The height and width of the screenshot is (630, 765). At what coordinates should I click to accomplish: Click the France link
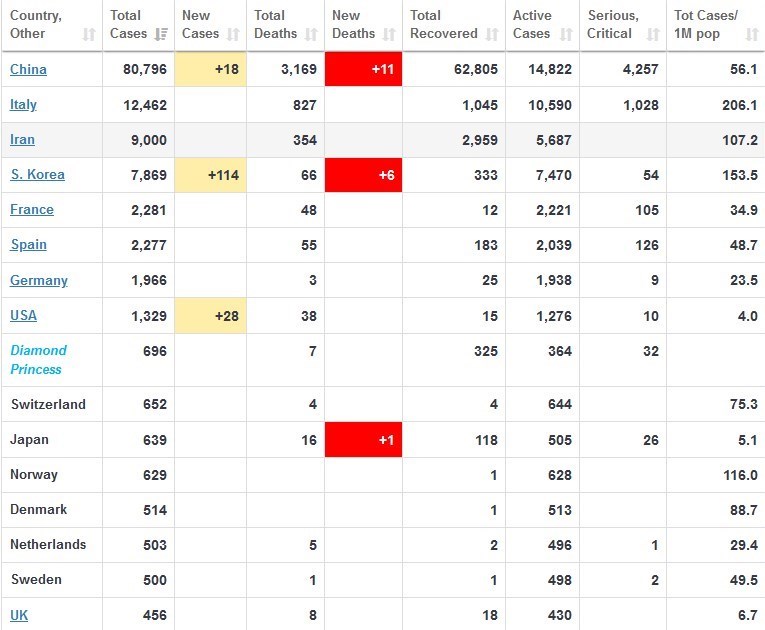click(32, 210)
